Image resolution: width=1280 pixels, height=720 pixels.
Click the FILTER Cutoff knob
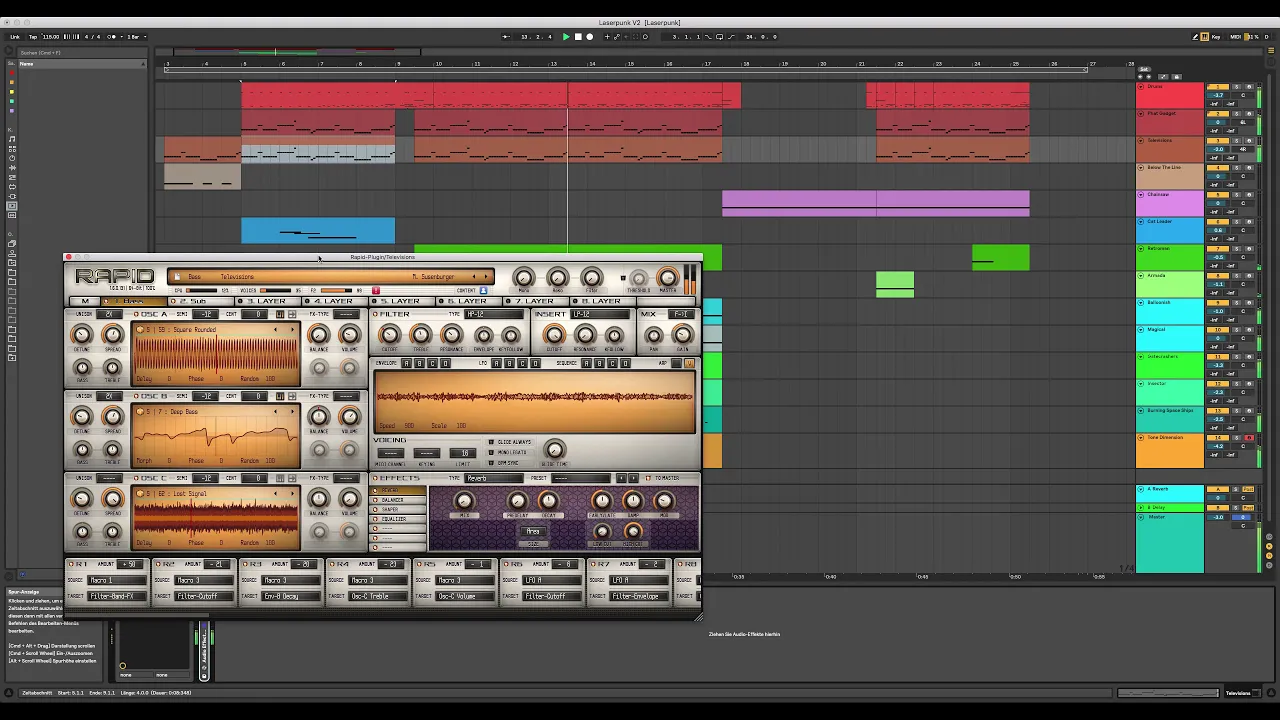click(x=390, y=336)
